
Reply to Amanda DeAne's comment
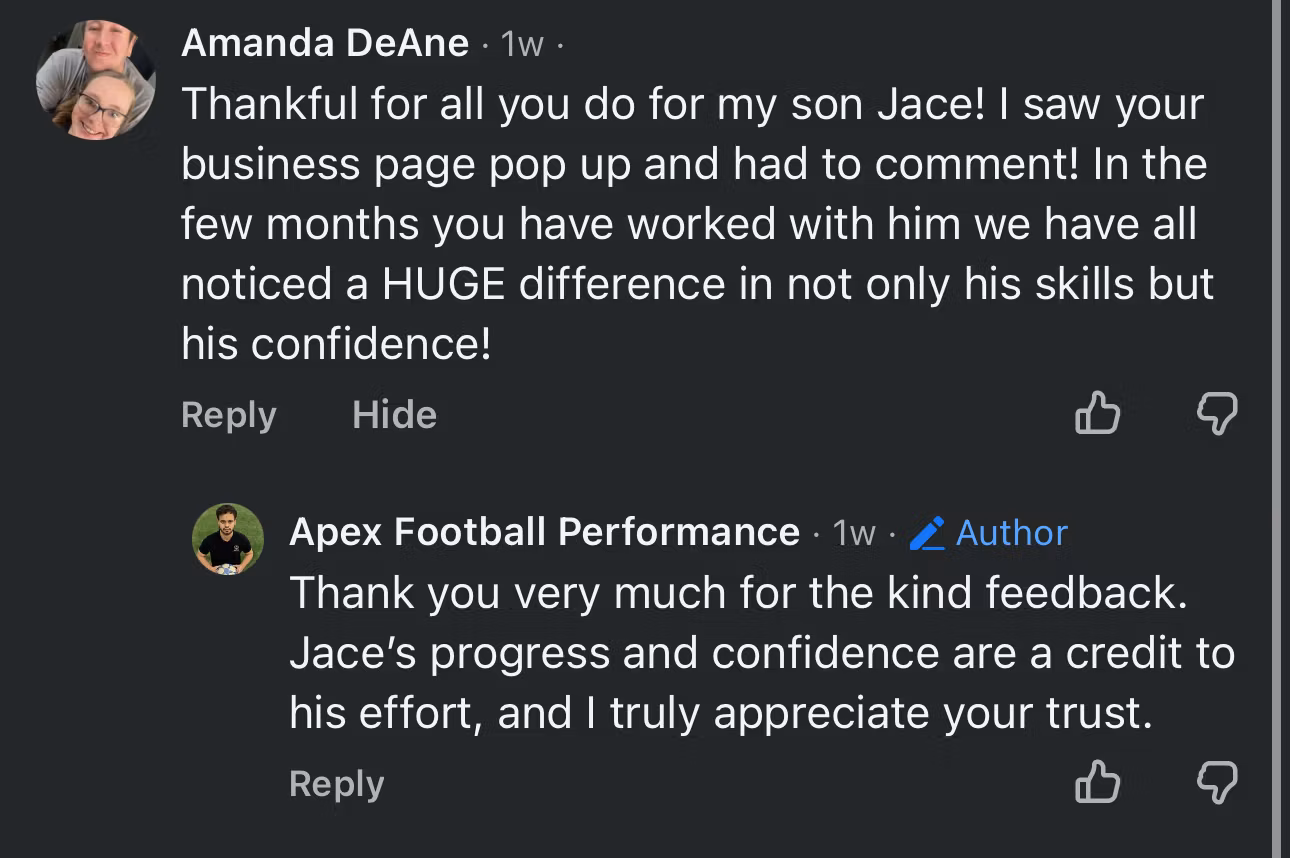tap(228, 414)
